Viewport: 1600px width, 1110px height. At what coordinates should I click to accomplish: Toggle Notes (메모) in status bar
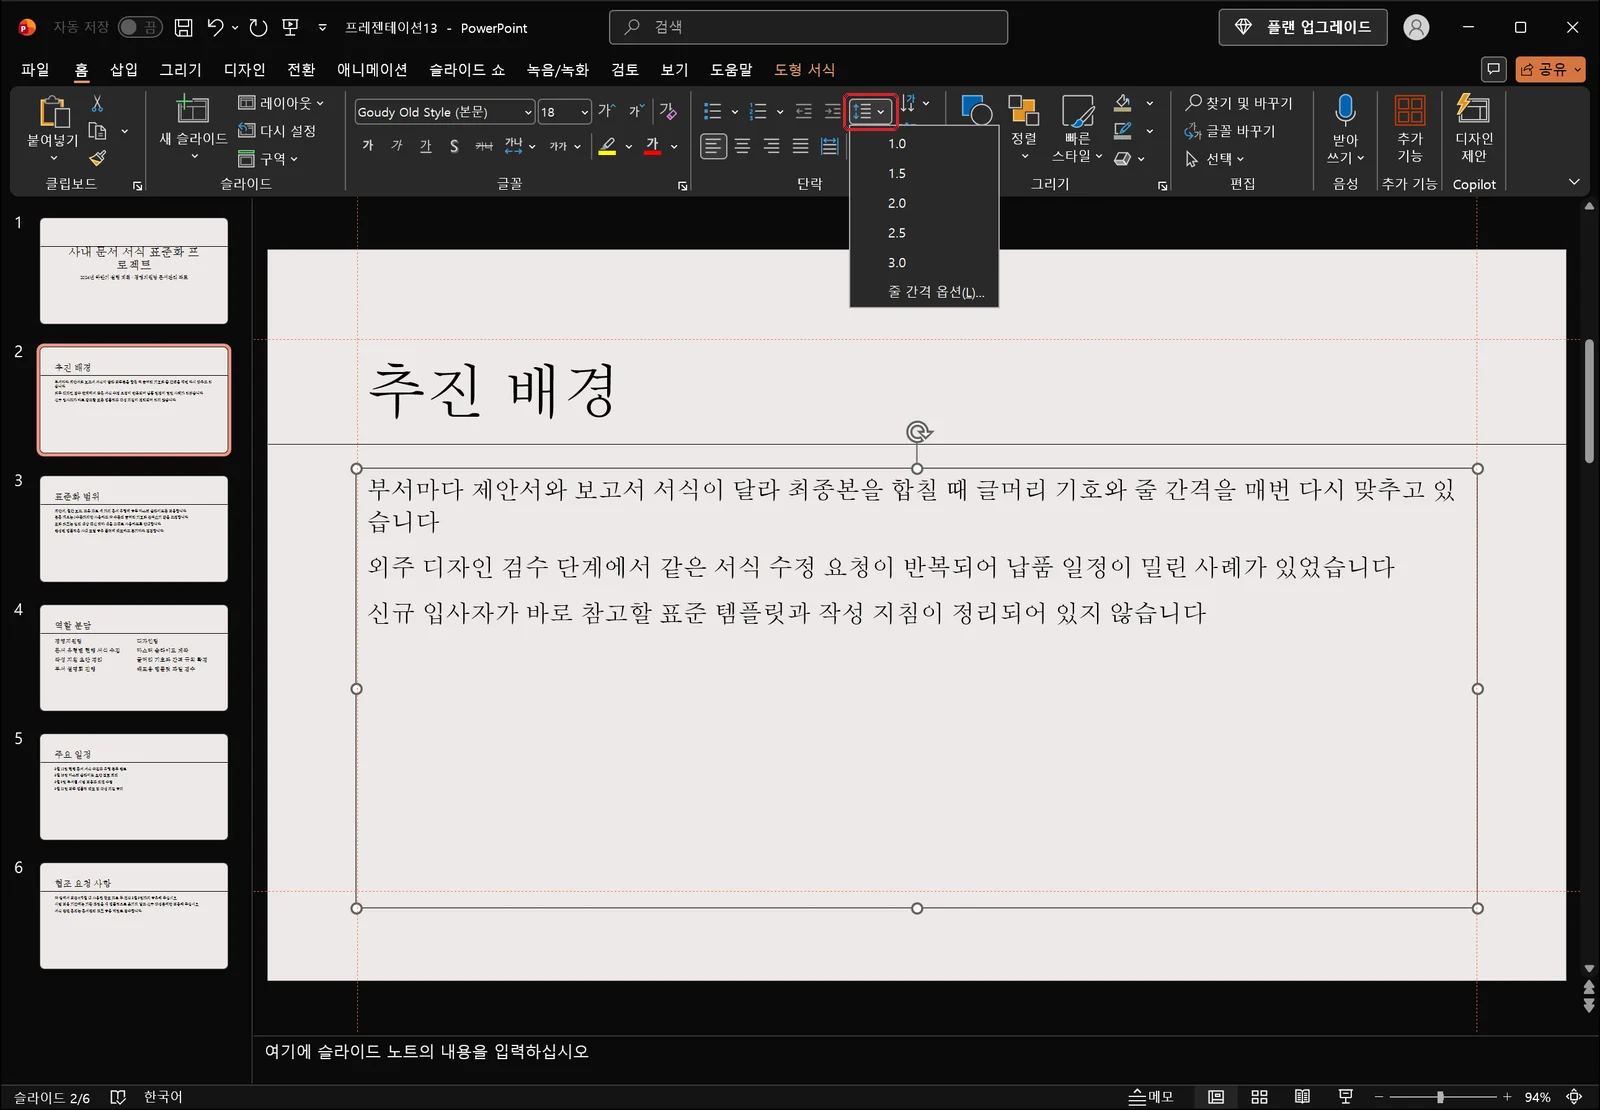tap(1151, 1097)
